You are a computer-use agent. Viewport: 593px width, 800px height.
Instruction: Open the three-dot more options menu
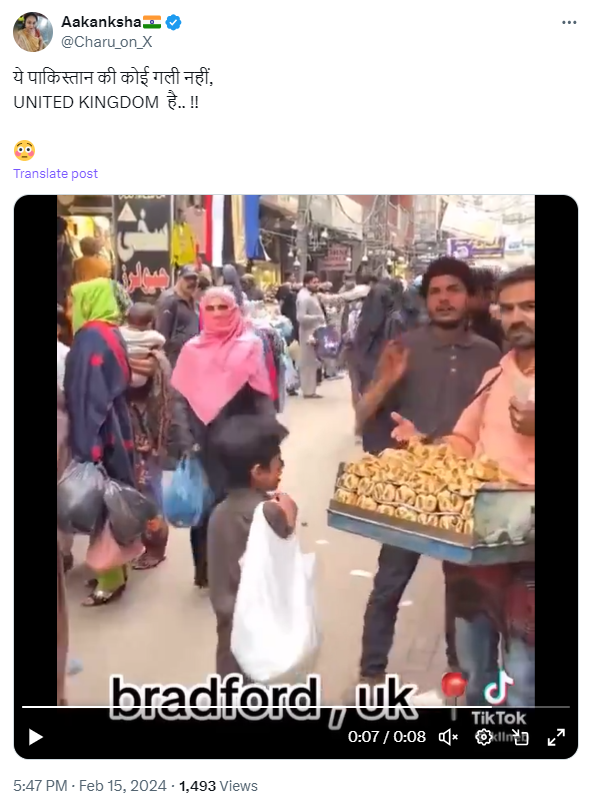[x=569, y=22]
